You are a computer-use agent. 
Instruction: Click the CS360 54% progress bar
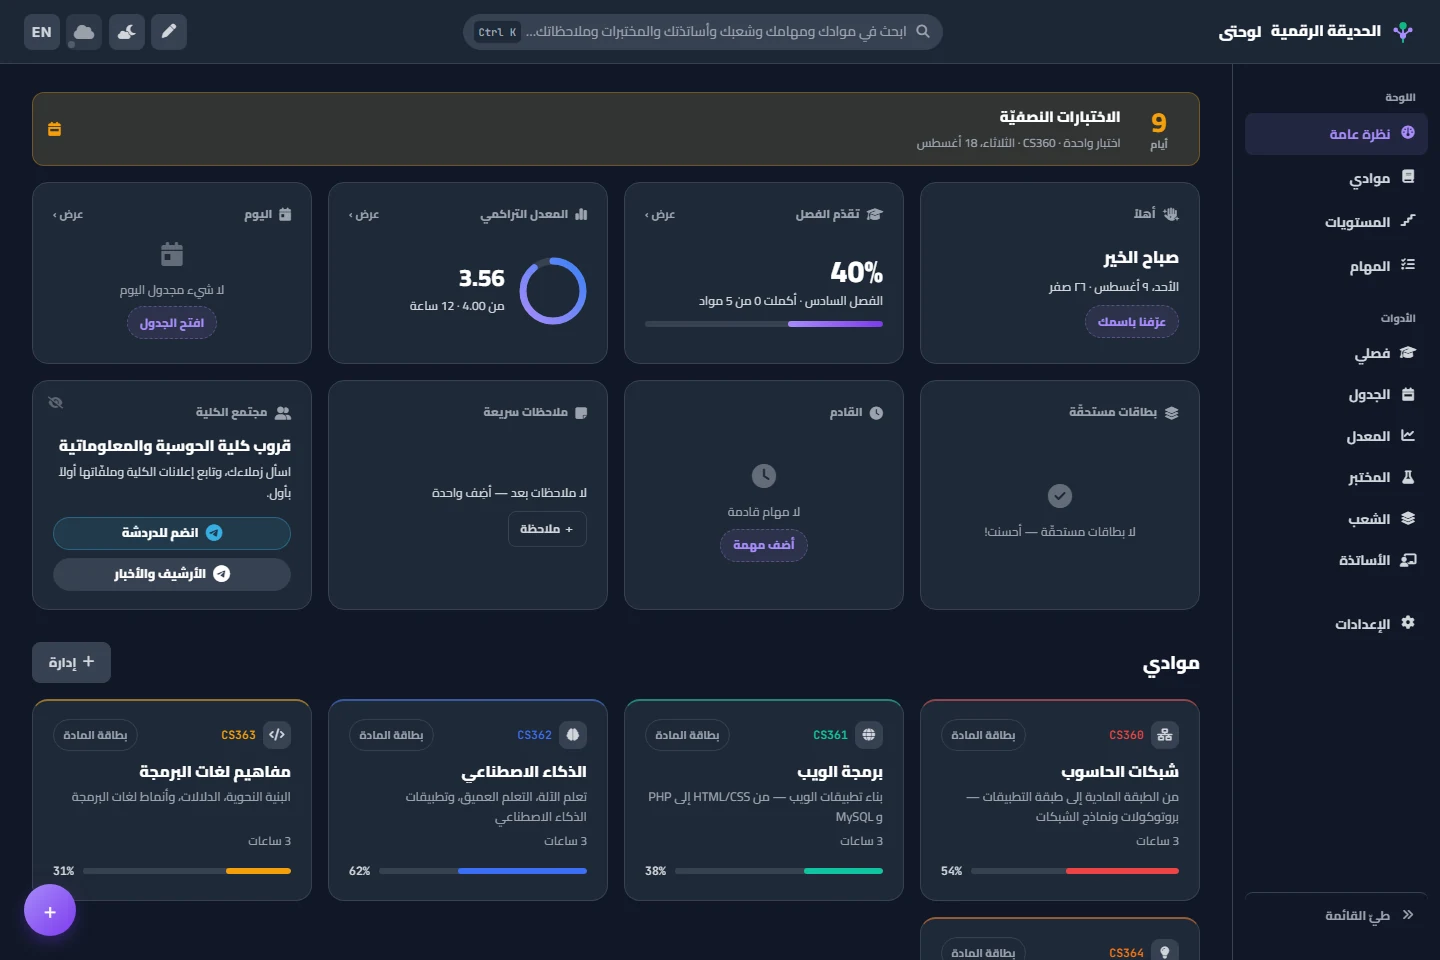tap(1075, 871)
